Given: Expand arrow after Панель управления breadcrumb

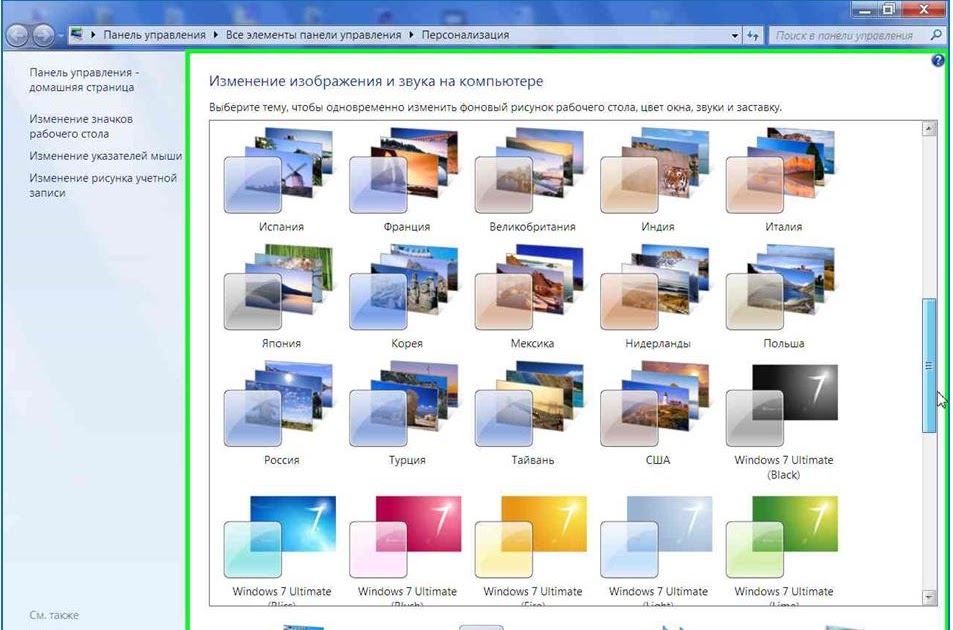Looking at the screenshot, I should point(216,35).
